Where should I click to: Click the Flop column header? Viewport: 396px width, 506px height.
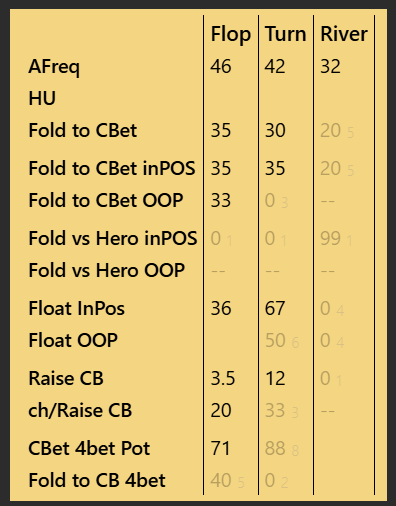click(x=231, y=34)
